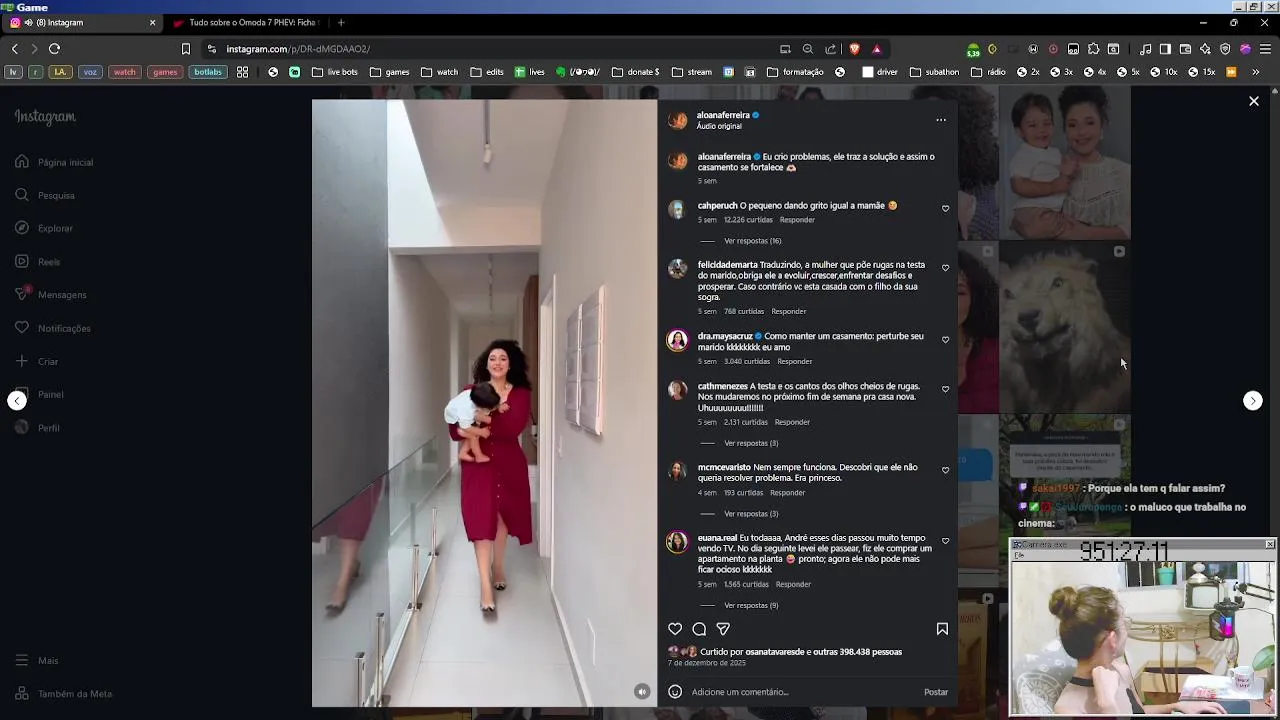Close the Instagram post overlay

tap(1254, 101)
